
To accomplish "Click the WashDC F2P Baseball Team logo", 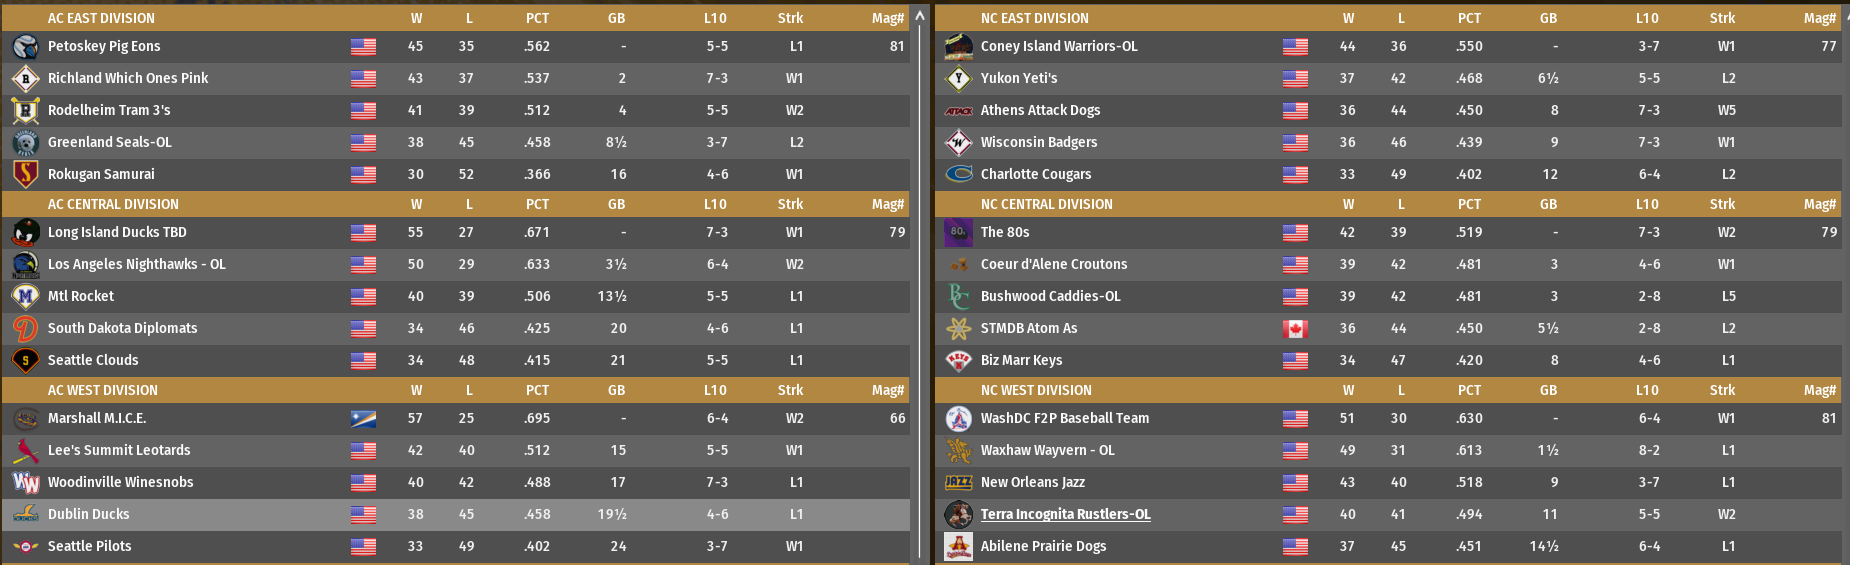I will pos(958,419).
